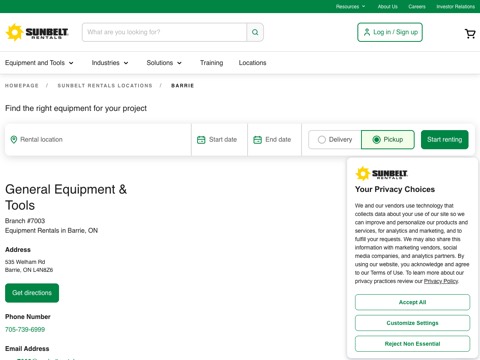Call phone number 705-739-6999
This screenshot has height=360, width=480.
(25, 330)
